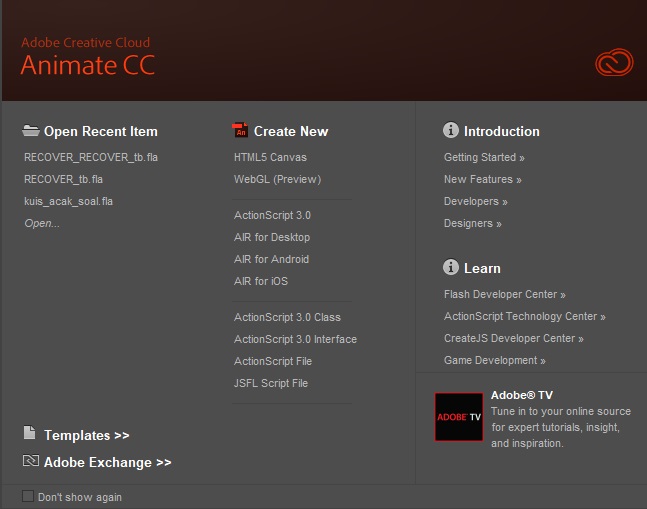The height and width of the screenshot is (509, 647).
Task: Click the Animate CC title text
Action: click(88, 65)
